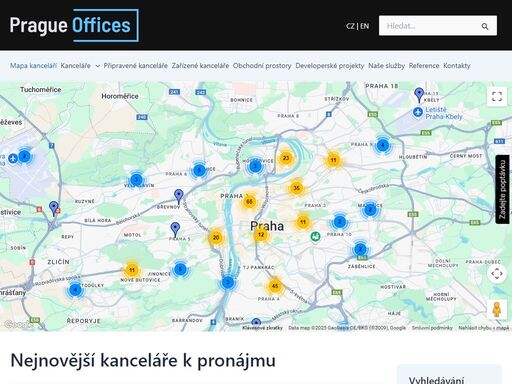Open blue cluster 2 near Záběhlice
The width and height of the screenshot is (512, 384).
[360, 249]
